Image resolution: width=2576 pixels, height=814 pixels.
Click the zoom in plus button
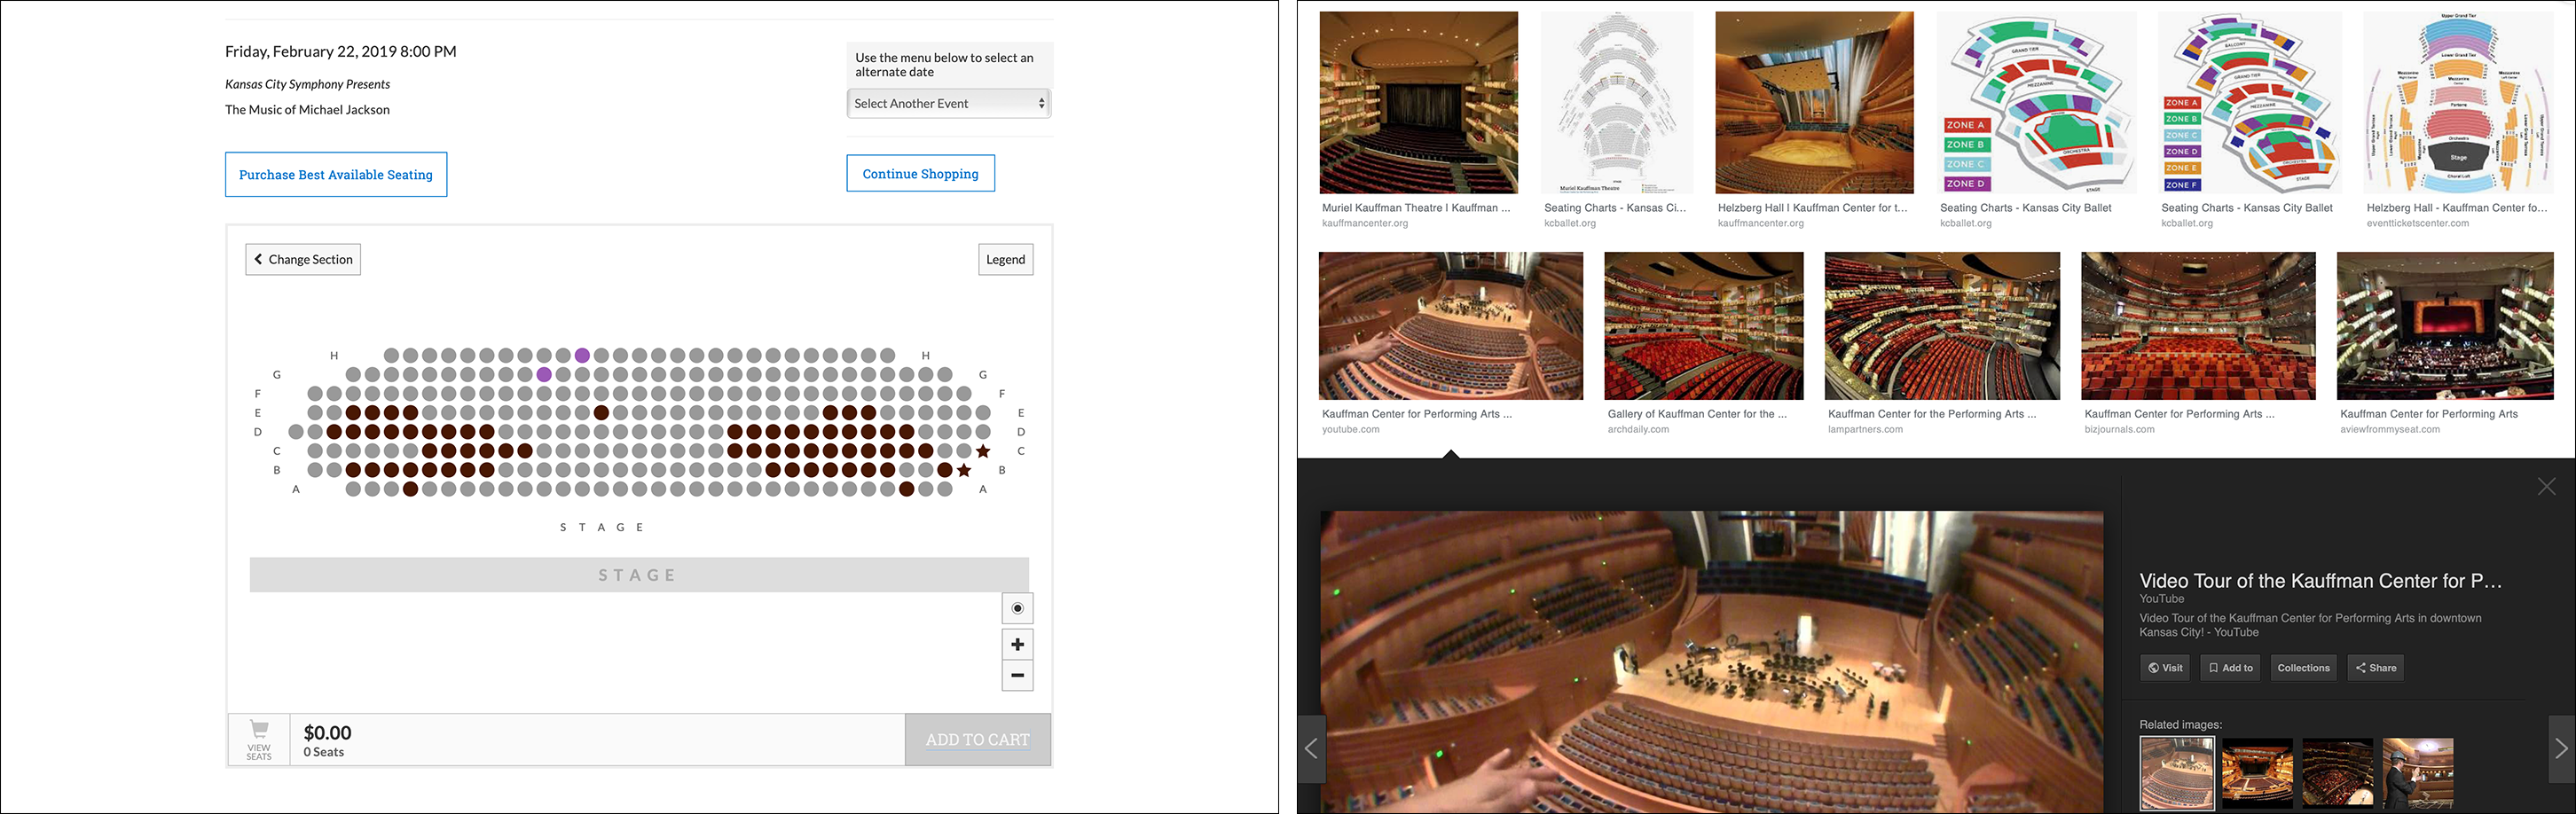(x=1017, y=644)
